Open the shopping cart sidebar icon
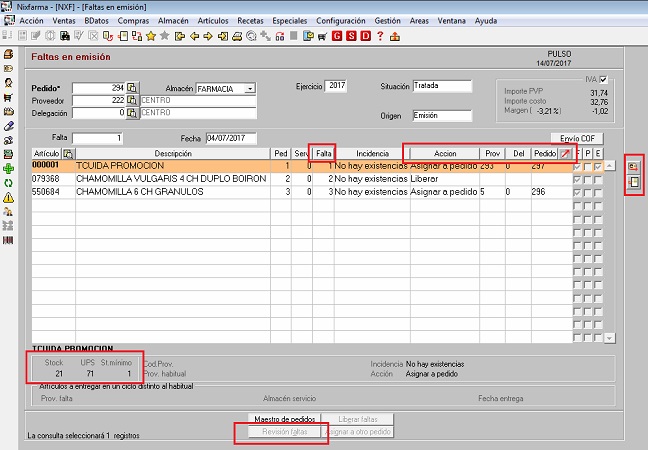 tap(8, 97)
